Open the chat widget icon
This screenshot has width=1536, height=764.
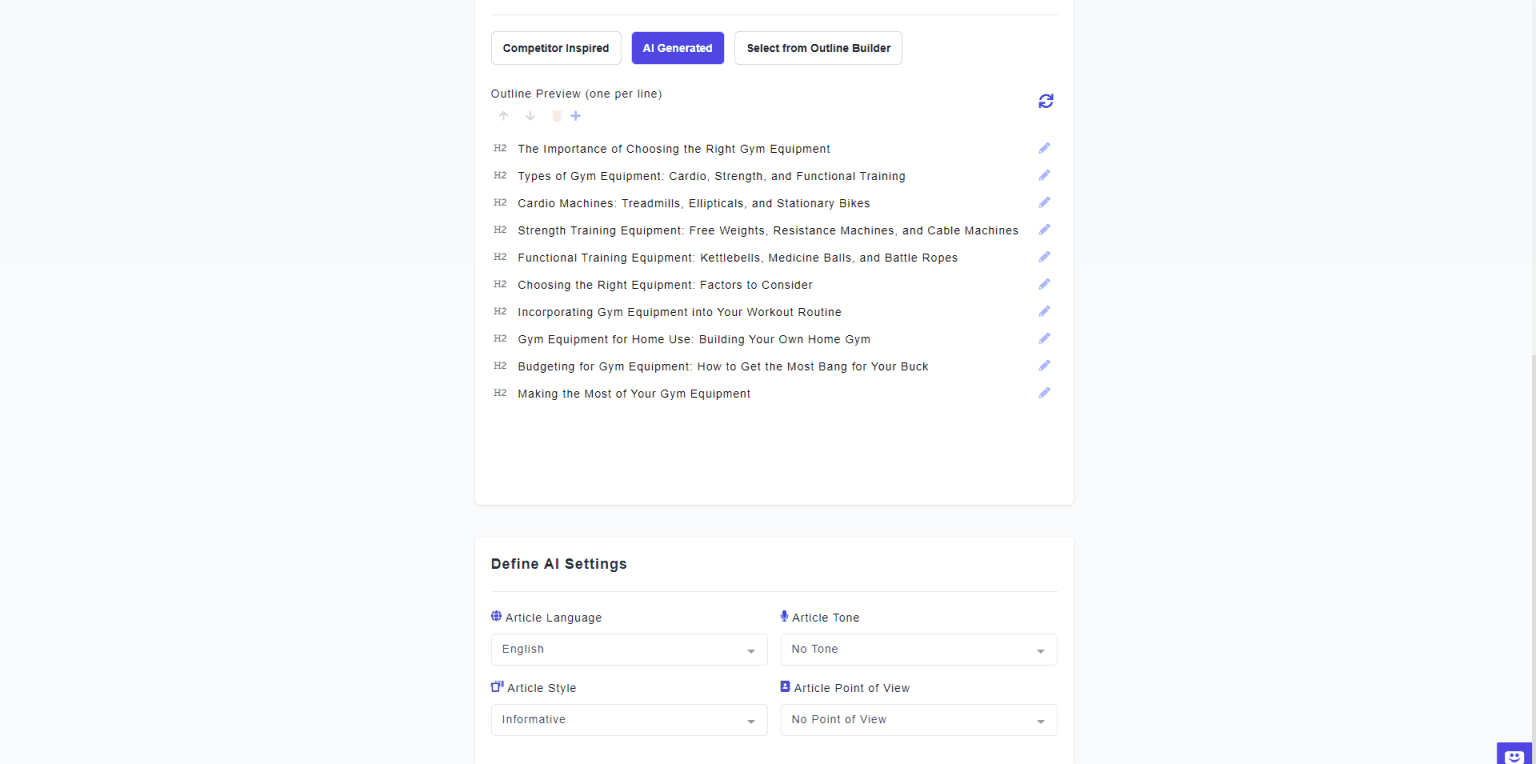(1514, 755)
